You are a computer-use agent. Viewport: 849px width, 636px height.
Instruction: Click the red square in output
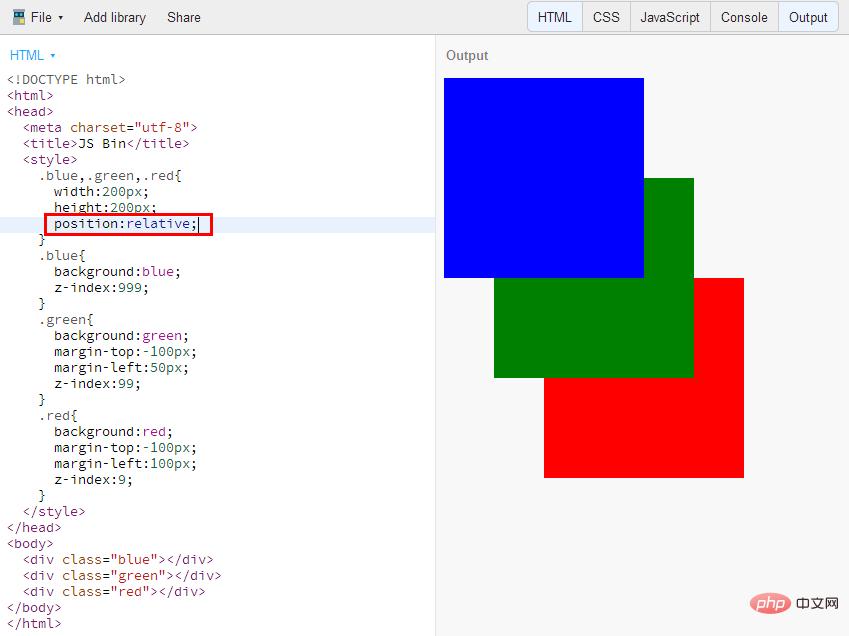[644, 428]
